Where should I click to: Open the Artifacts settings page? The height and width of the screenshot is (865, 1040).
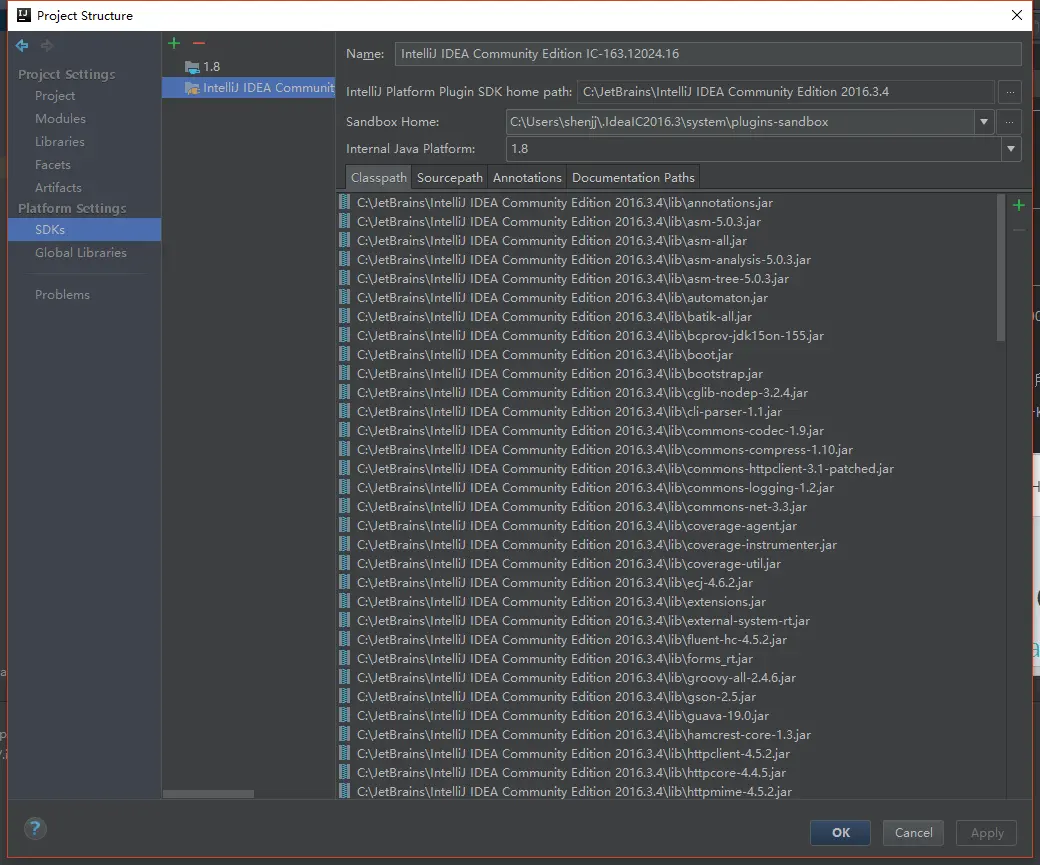tap(84, 188)
